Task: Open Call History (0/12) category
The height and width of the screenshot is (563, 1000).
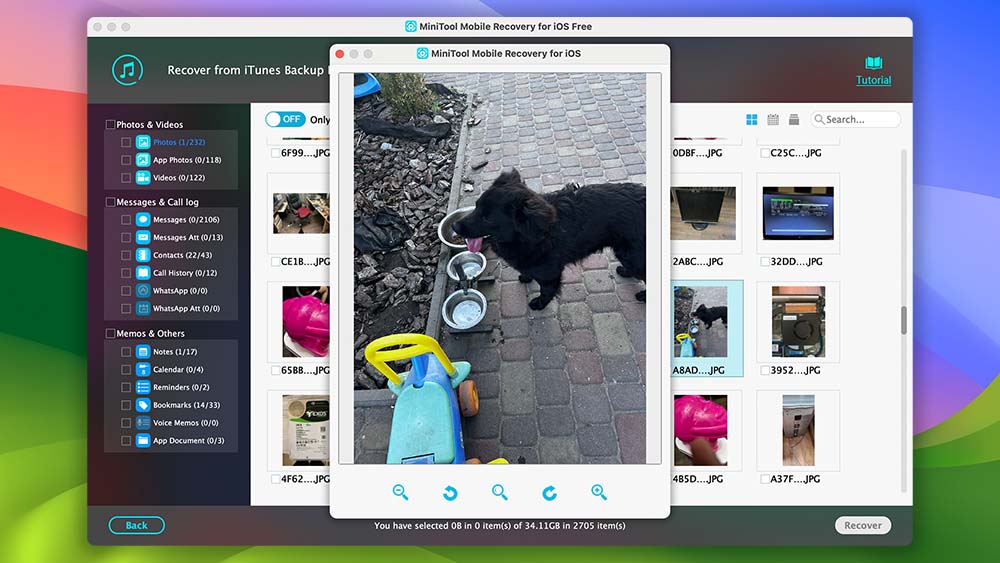Action: point(185,273)
